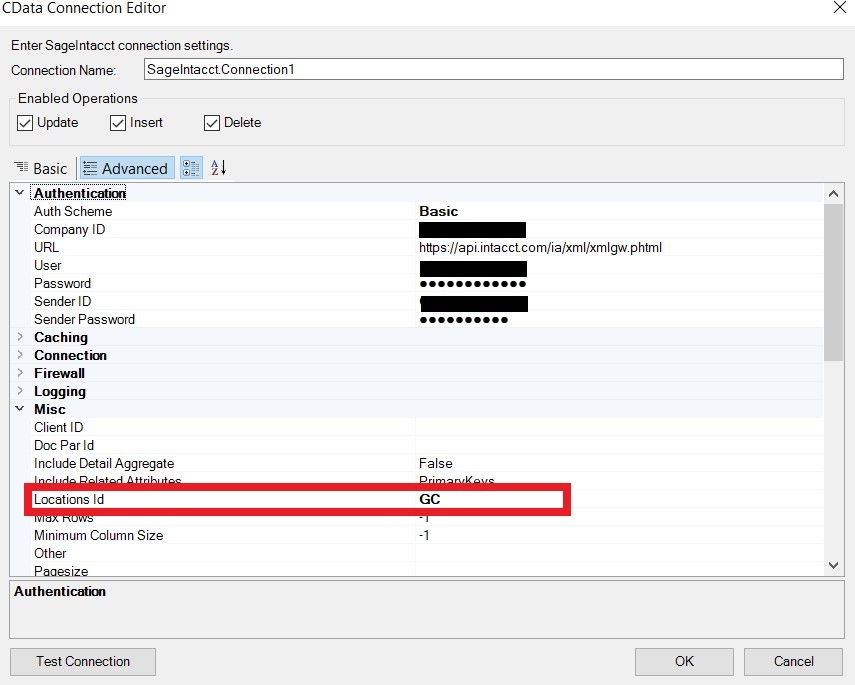Select the Pagesize property row
The height and width of the screenshot is (685, 855).
428,569
